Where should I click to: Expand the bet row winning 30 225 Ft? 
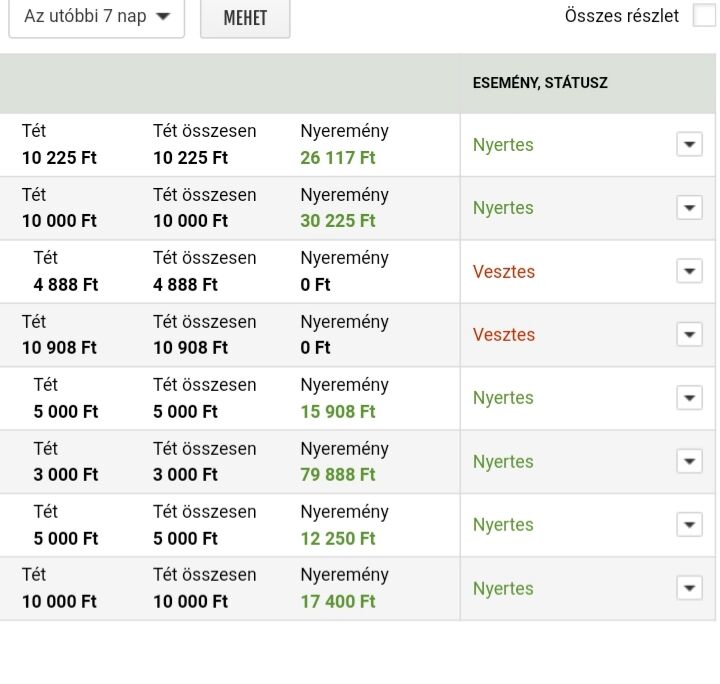coord(689,208)
